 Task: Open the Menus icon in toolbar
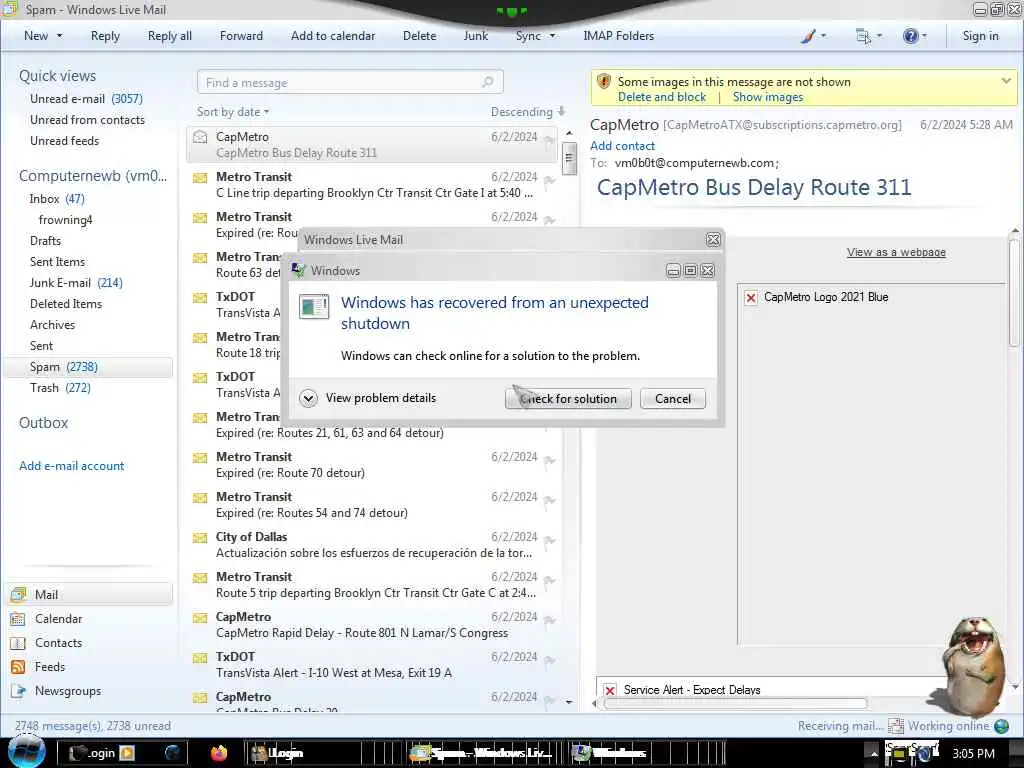pos(863,37)
